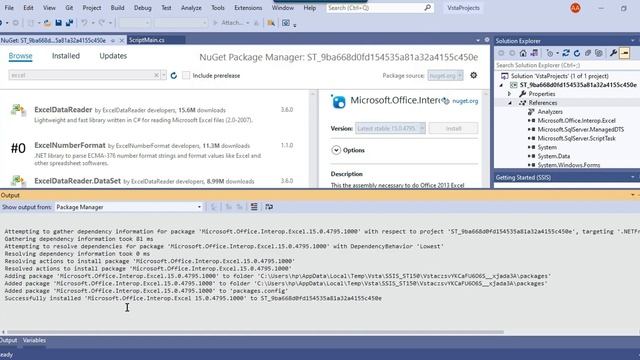Image resolution: width=640 pixels, height=360 pixels.
Task: Click the Search (Ctrl+Q) box
Action: pyautogui.click(x=380, y=8)
